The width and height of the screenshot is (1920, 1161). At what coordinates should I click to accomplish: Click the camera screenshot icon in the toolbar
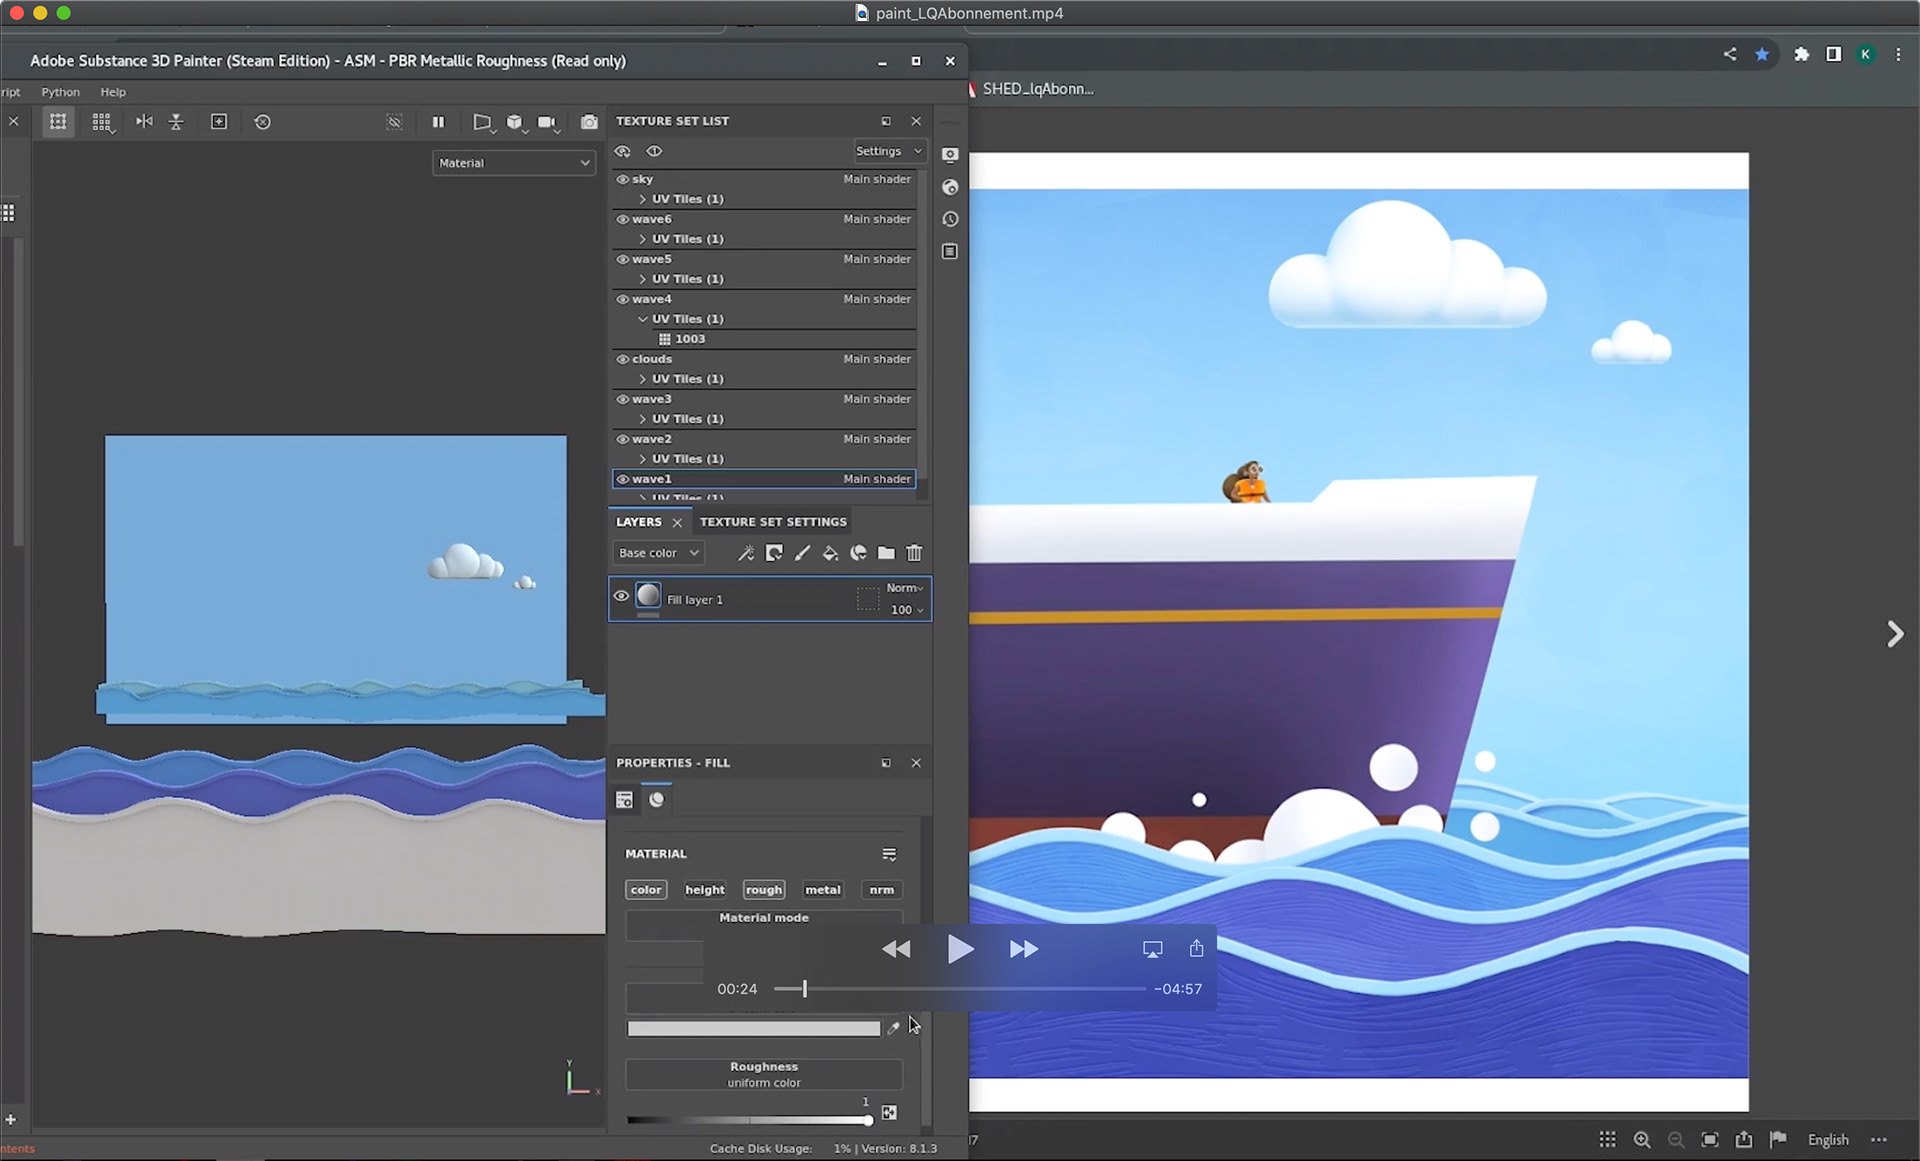click(589, 122)
